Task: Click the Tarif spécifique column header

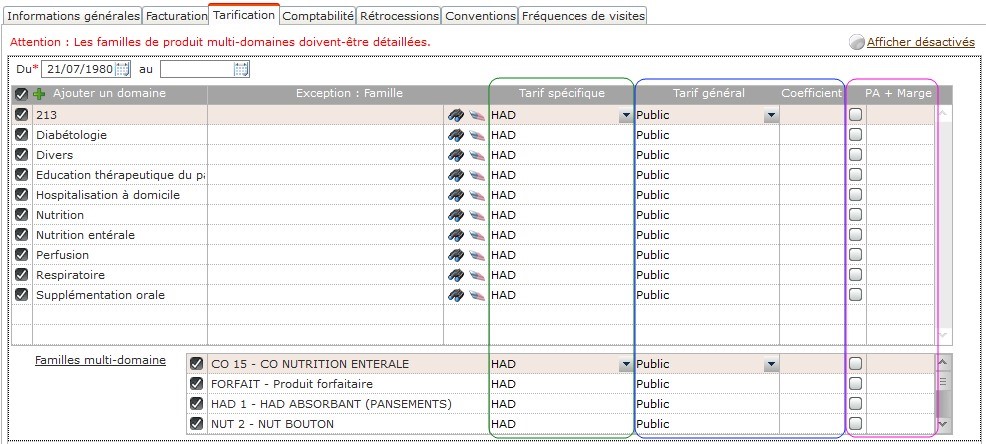Action: point(562,93)
